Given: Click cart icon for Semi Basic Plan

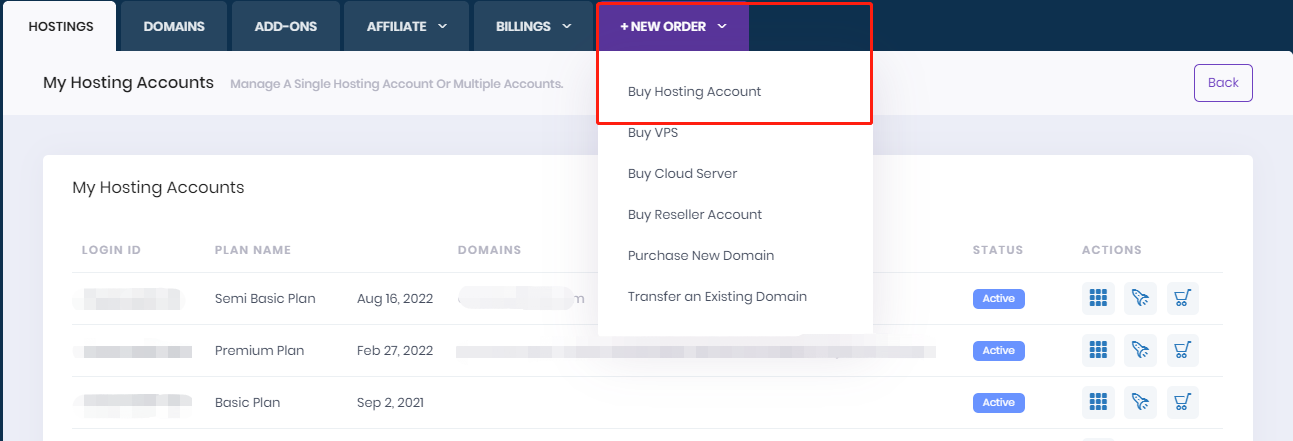Looking at the screenshot, I should (1182, 298).
